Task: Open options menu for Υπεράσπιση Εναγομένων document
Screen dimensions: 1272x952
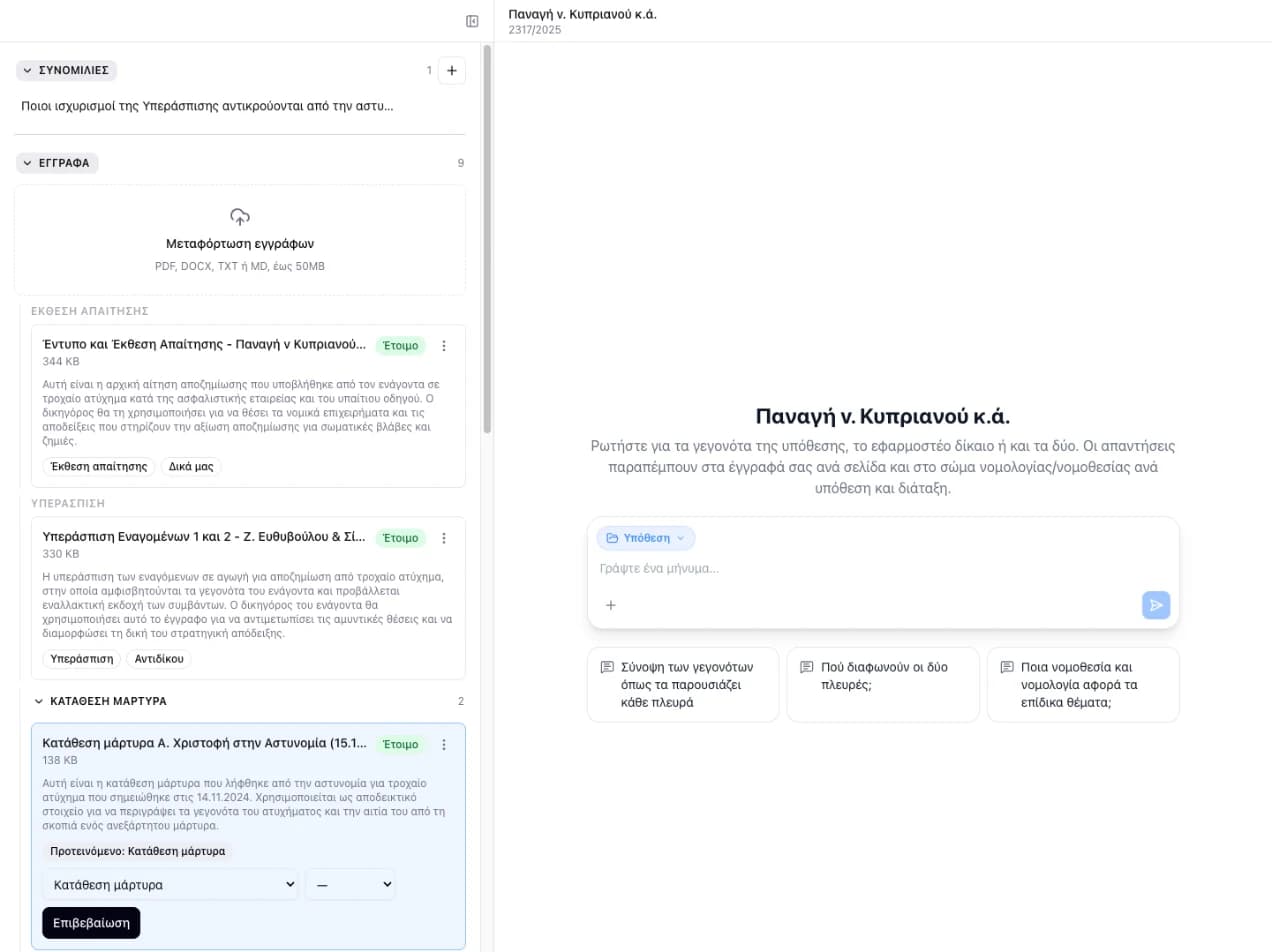Action: 444,538
